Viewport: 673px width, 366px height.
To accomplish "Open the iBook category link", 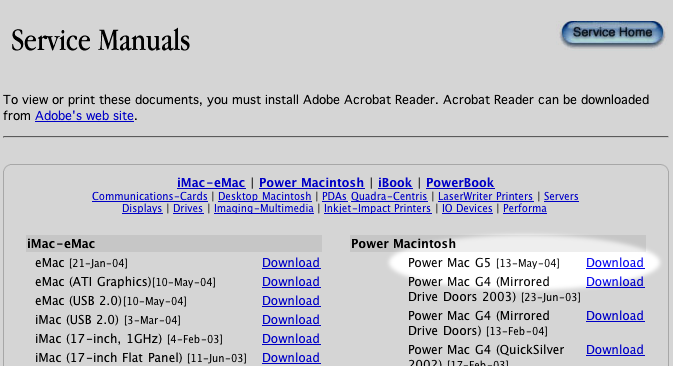I will point(395,183).
